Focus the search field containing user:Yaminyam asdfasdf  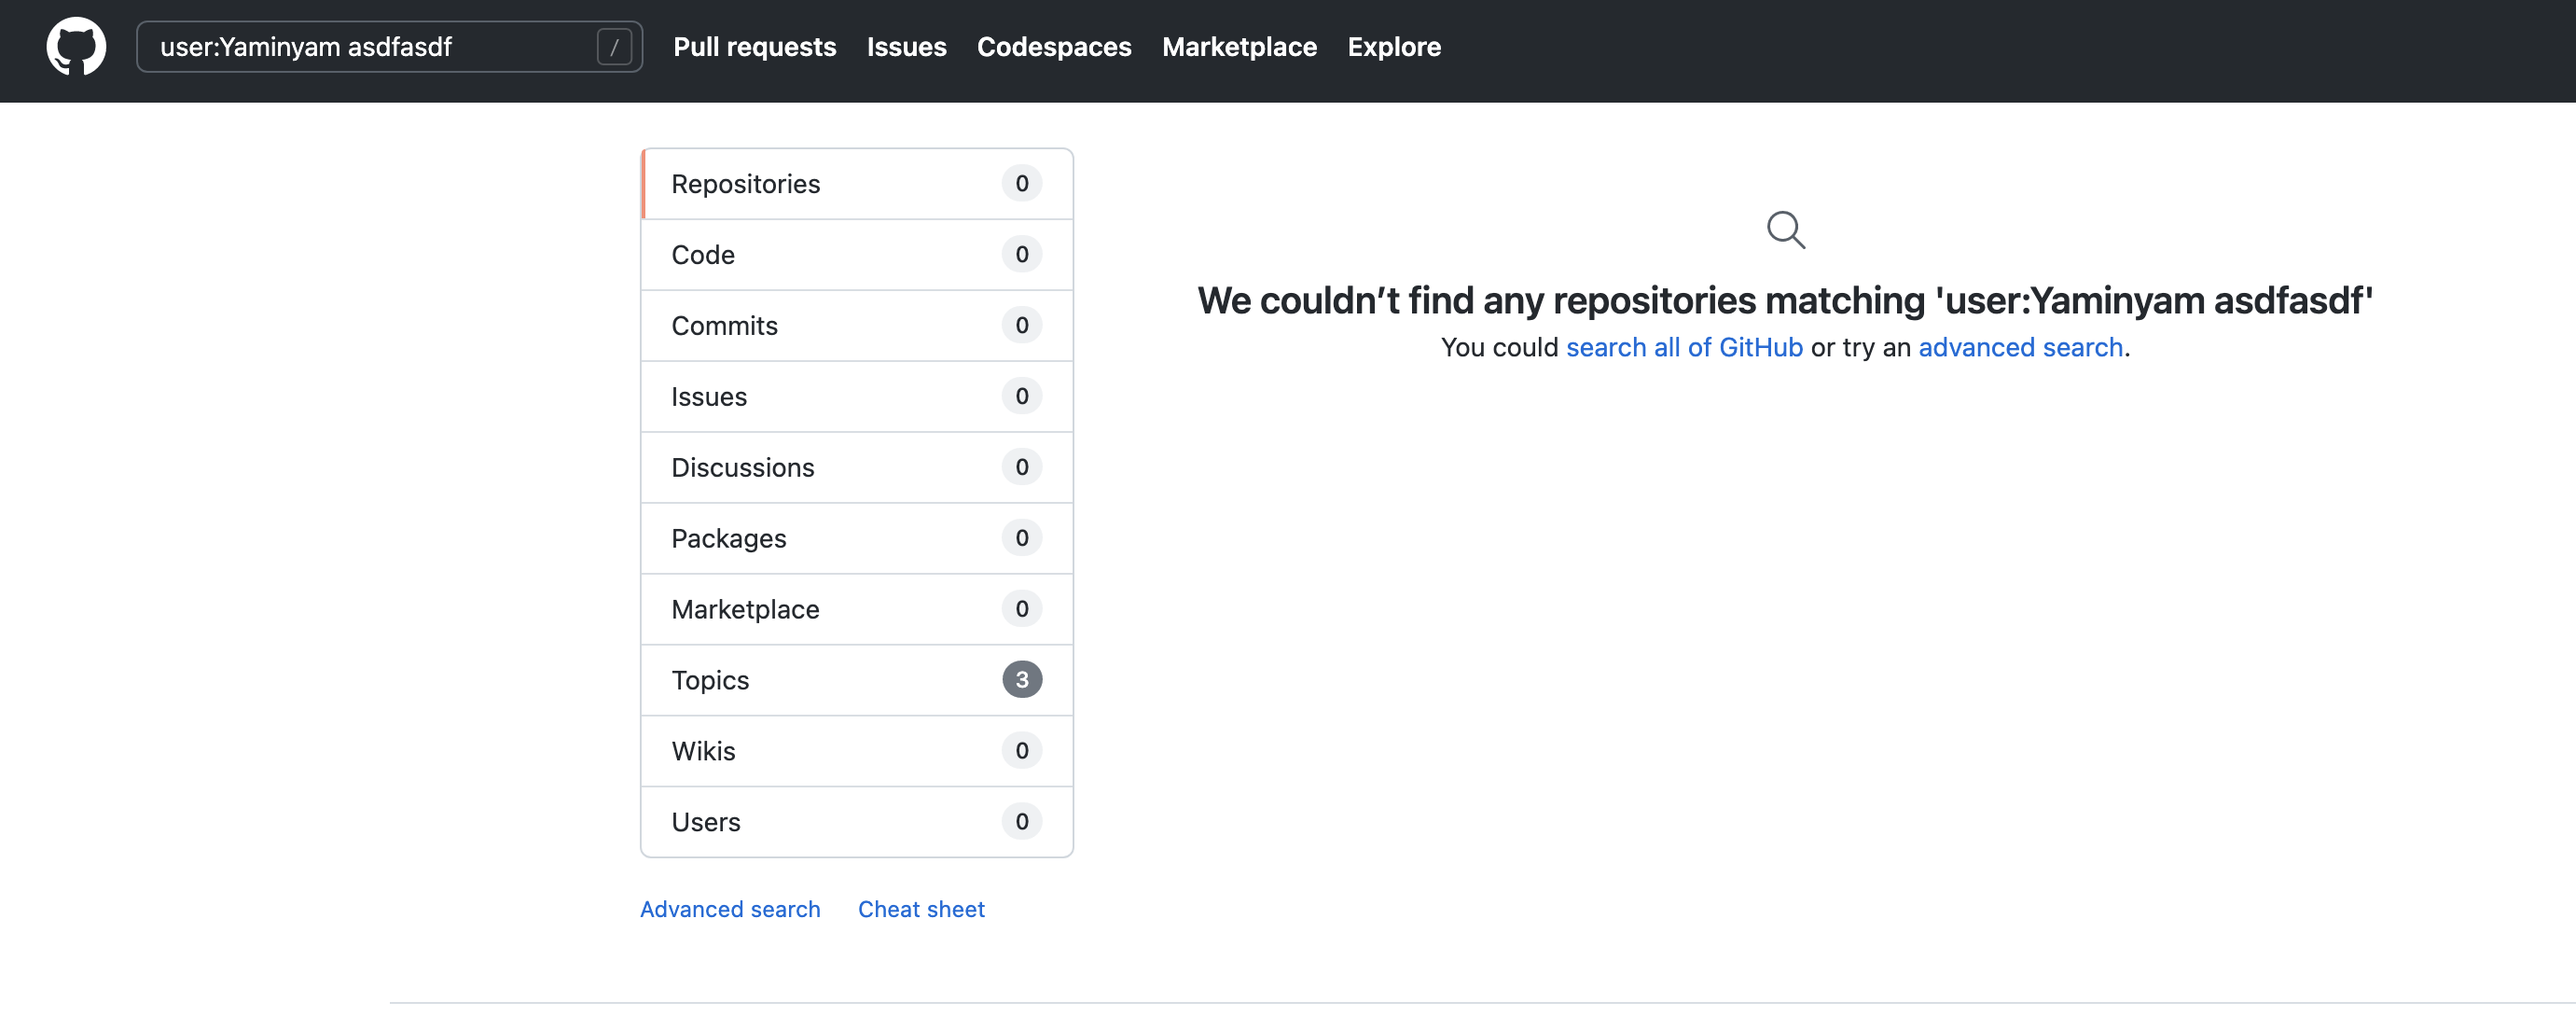click(370, 47)
